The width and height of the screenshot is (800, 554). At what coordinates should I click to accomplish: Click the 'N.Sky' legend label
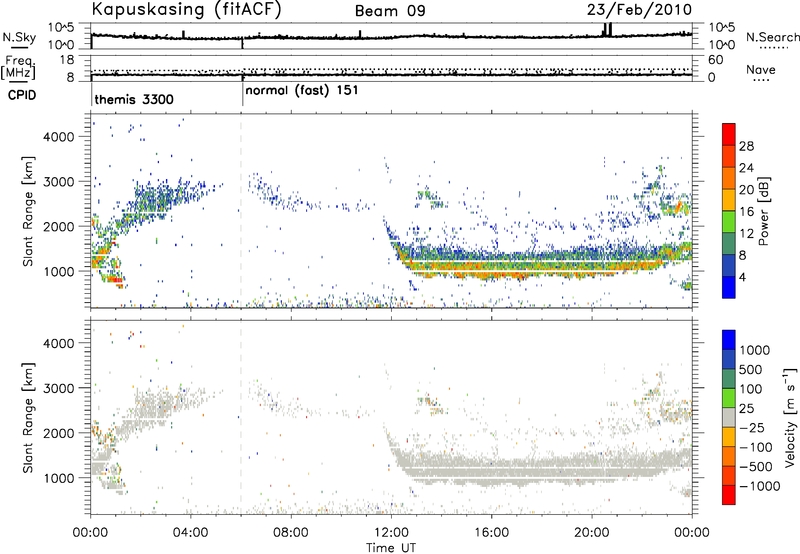pos(19,37)
